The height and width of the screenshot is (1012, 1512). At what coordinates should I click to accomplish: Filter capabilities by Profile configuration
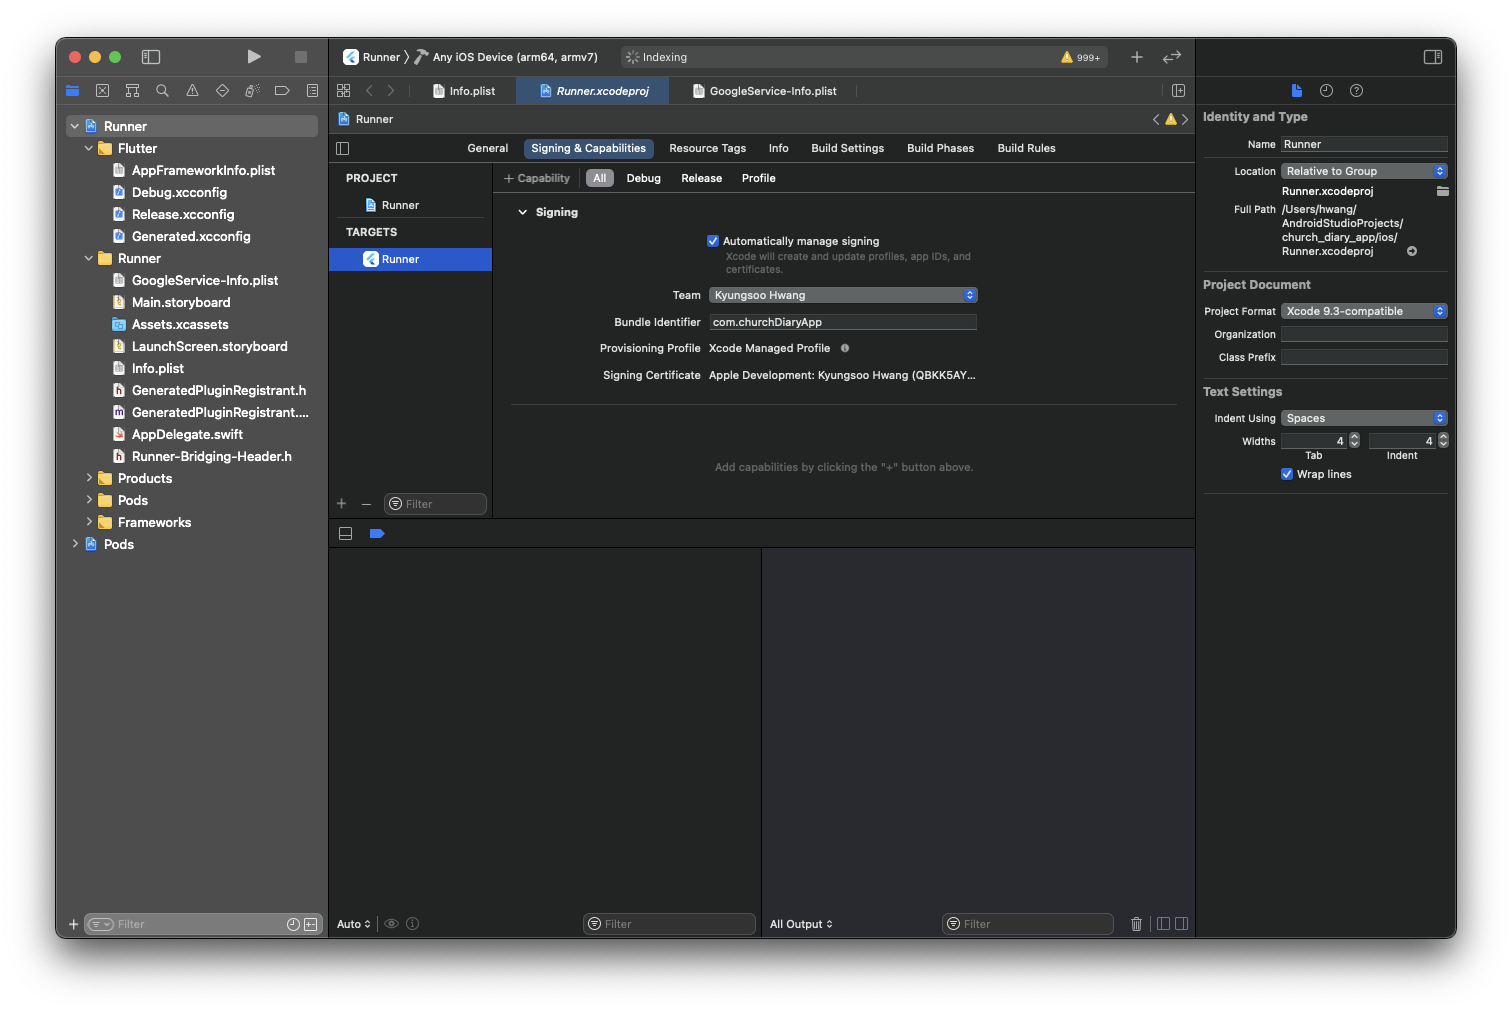tap(759, 178)
